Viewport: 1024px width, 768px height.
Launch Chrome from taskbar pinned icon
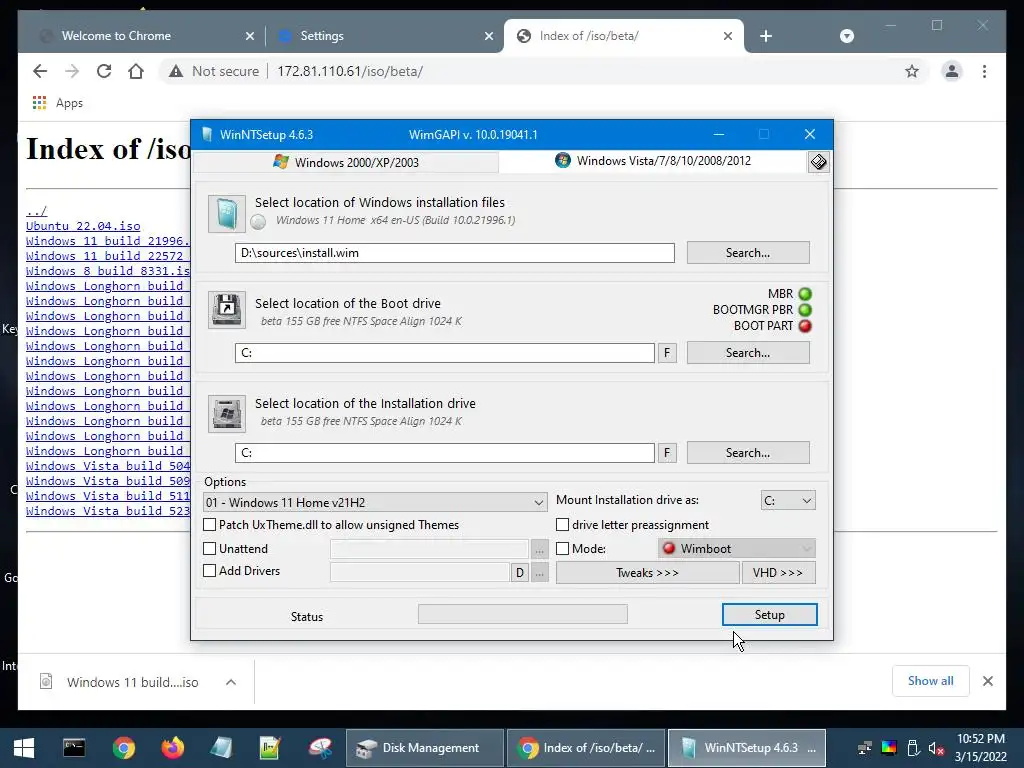(123, 748)
